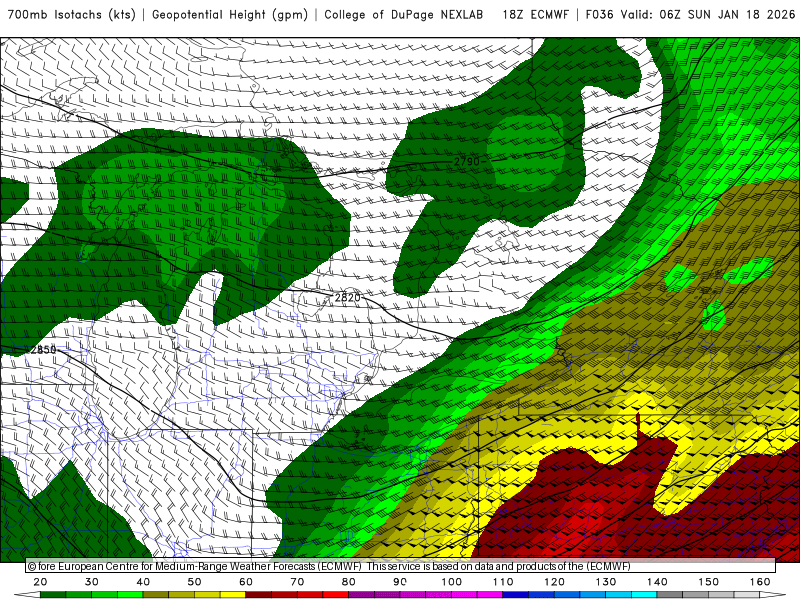Click the darkest green swatch below 20
Image resolution: width=800 pixels, height=600 pixels.
click(53, 595)
